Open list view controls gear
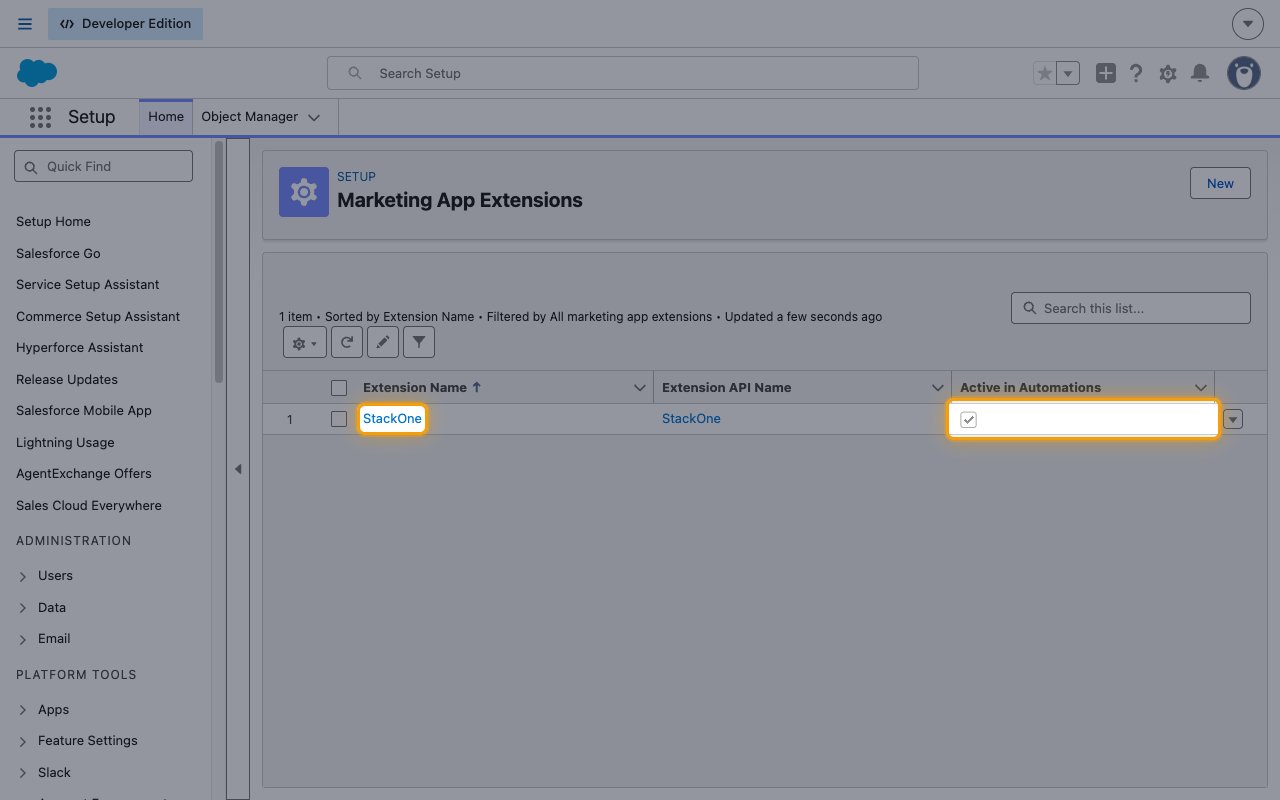Image resolution: width=1280 pixels, height=800 pixels. pyautogui.click(x=303, y=342)
